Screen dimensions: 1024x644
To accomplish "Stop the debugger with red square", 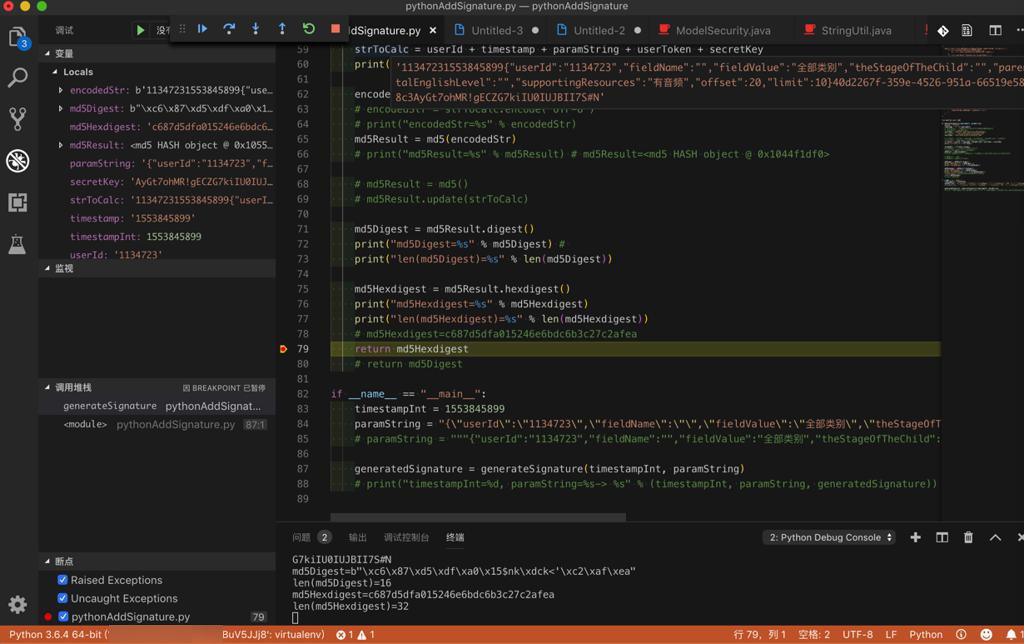I will click(x=336, y=29).
